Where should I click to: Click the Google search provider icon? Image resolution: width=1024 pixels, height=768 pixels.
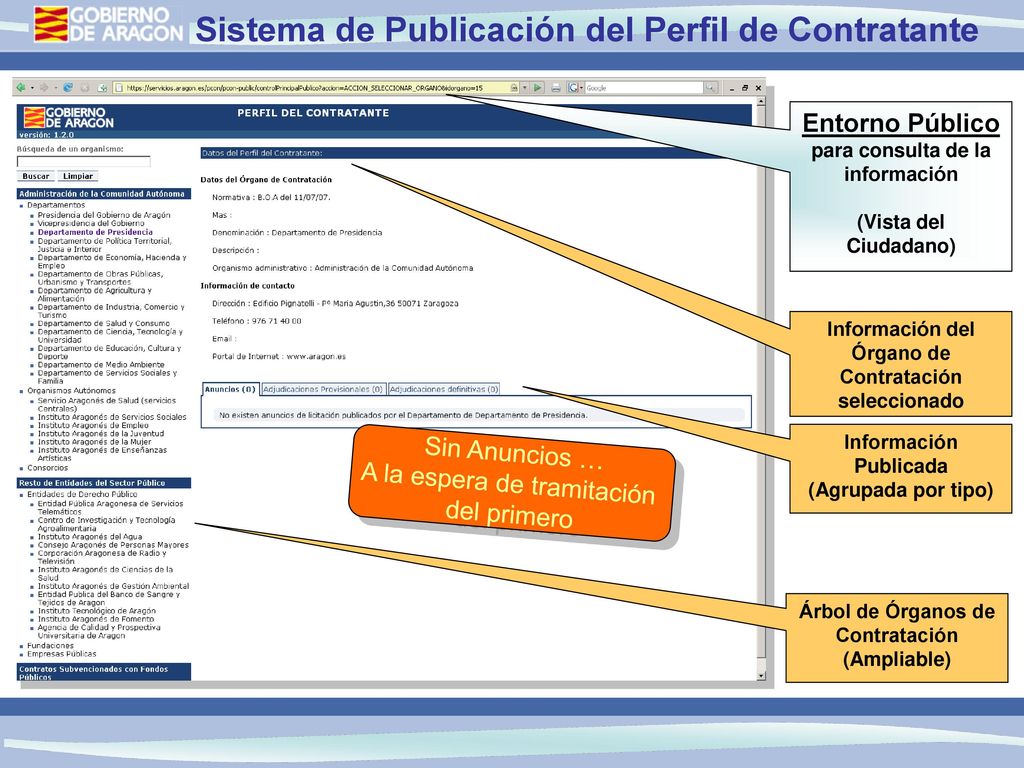573,88
